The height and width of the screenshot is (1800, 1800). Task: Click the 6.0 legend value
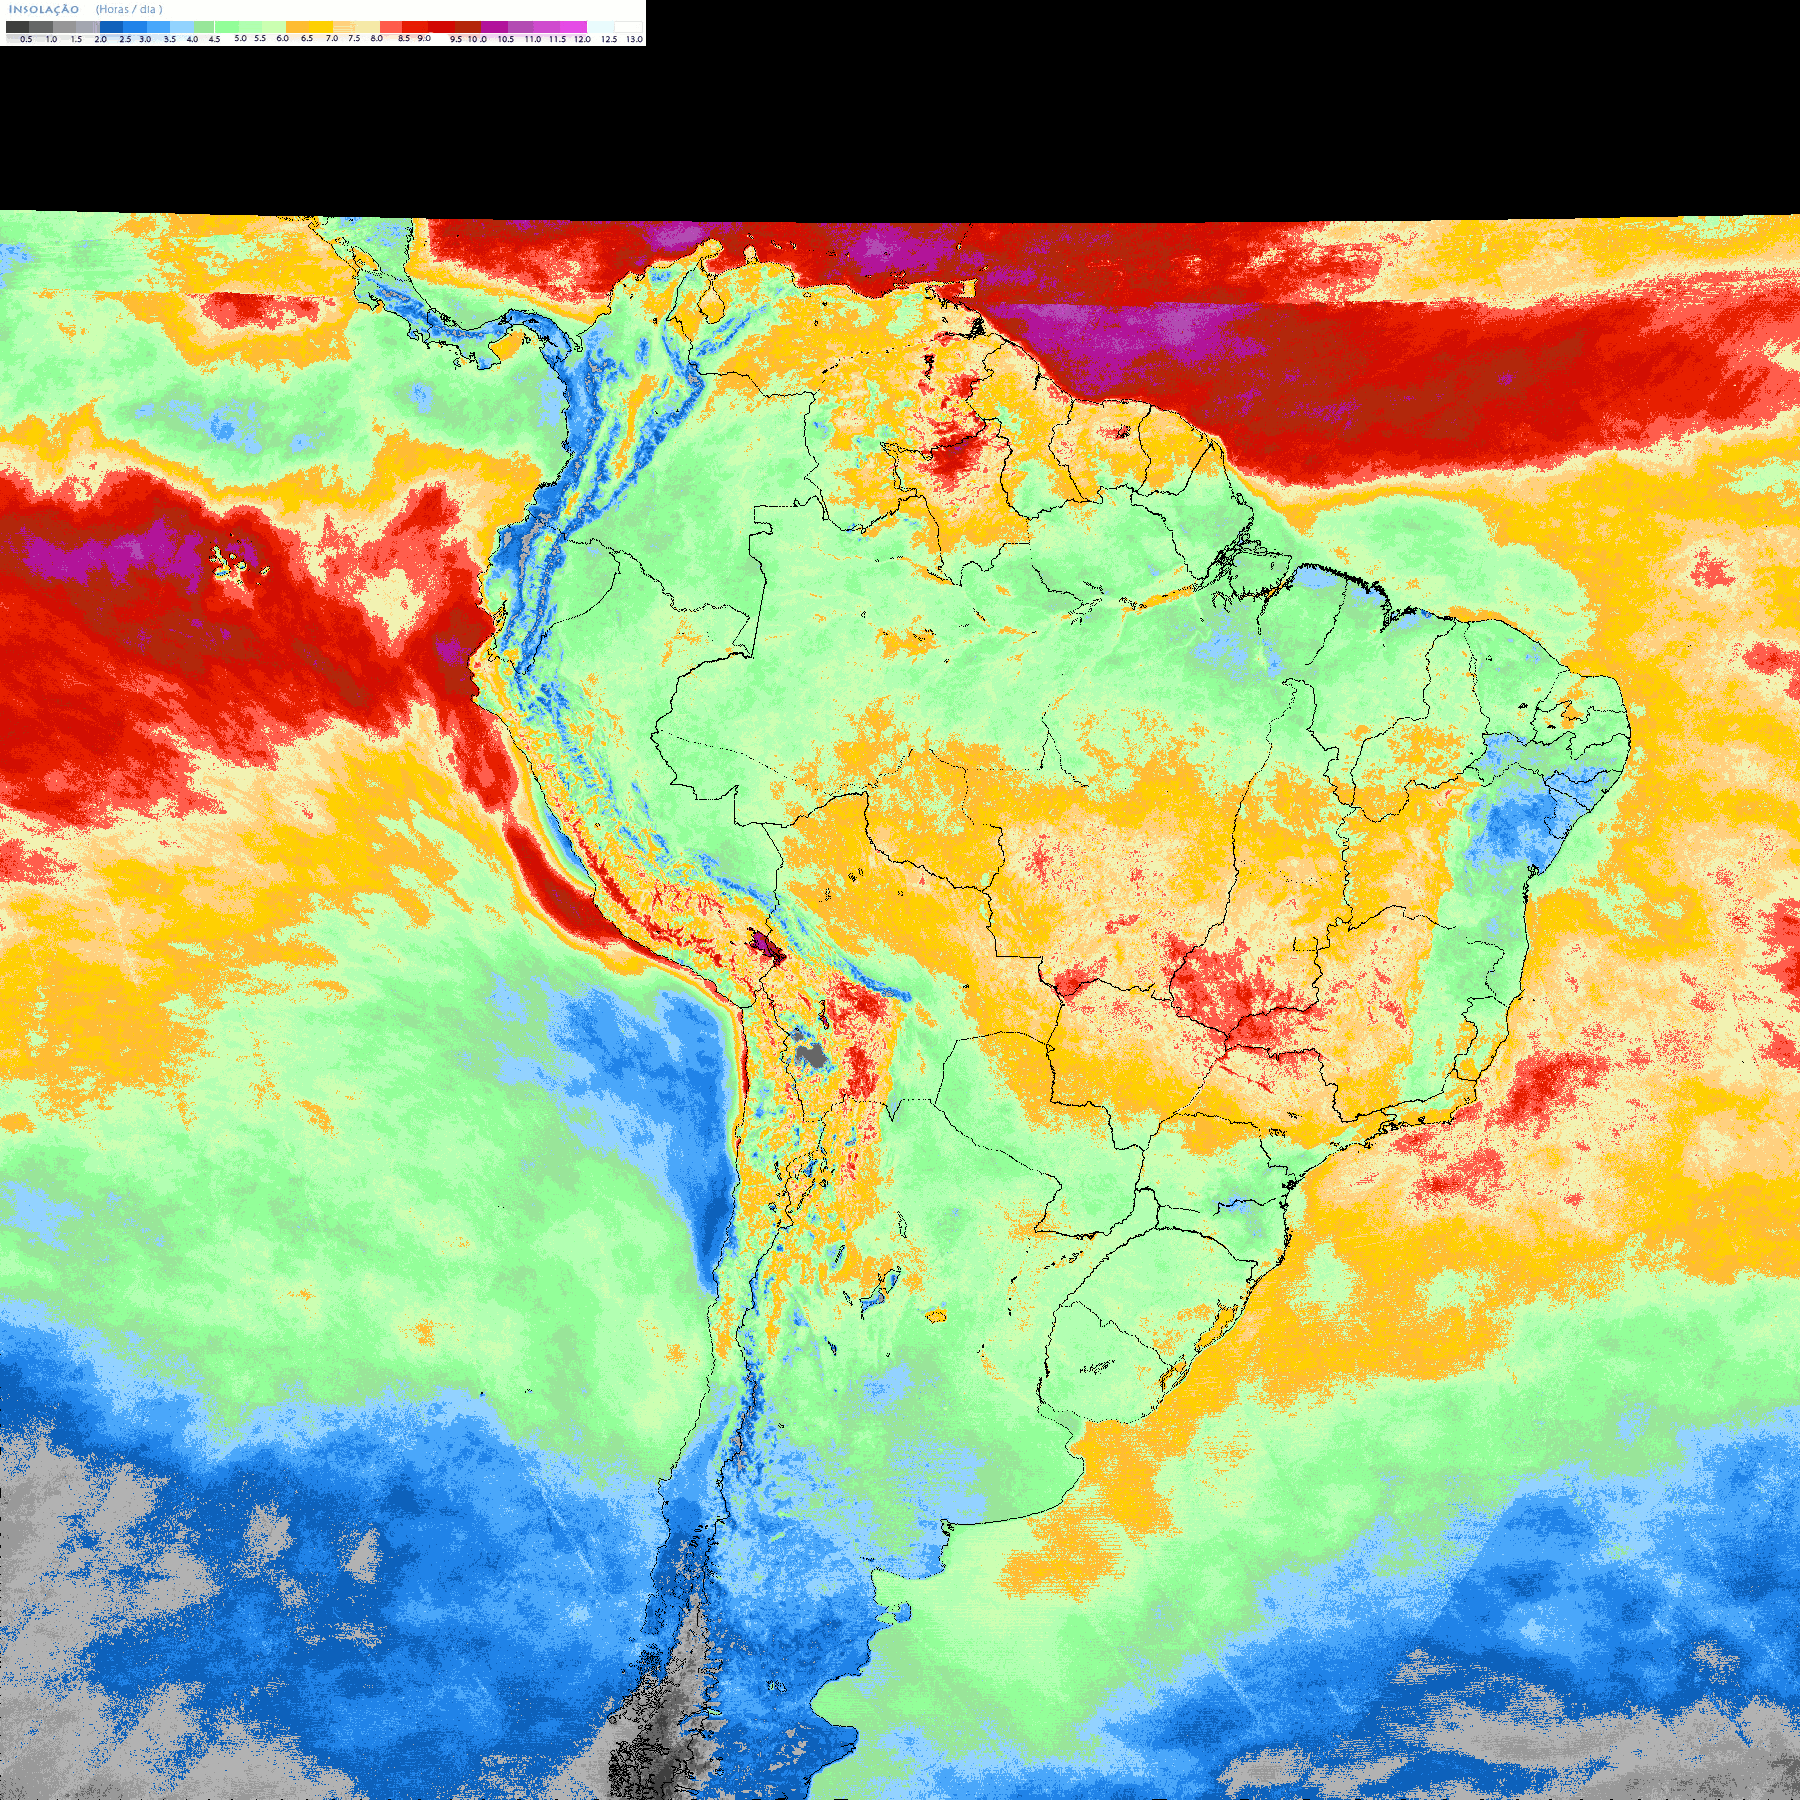[x=282, y=38]
